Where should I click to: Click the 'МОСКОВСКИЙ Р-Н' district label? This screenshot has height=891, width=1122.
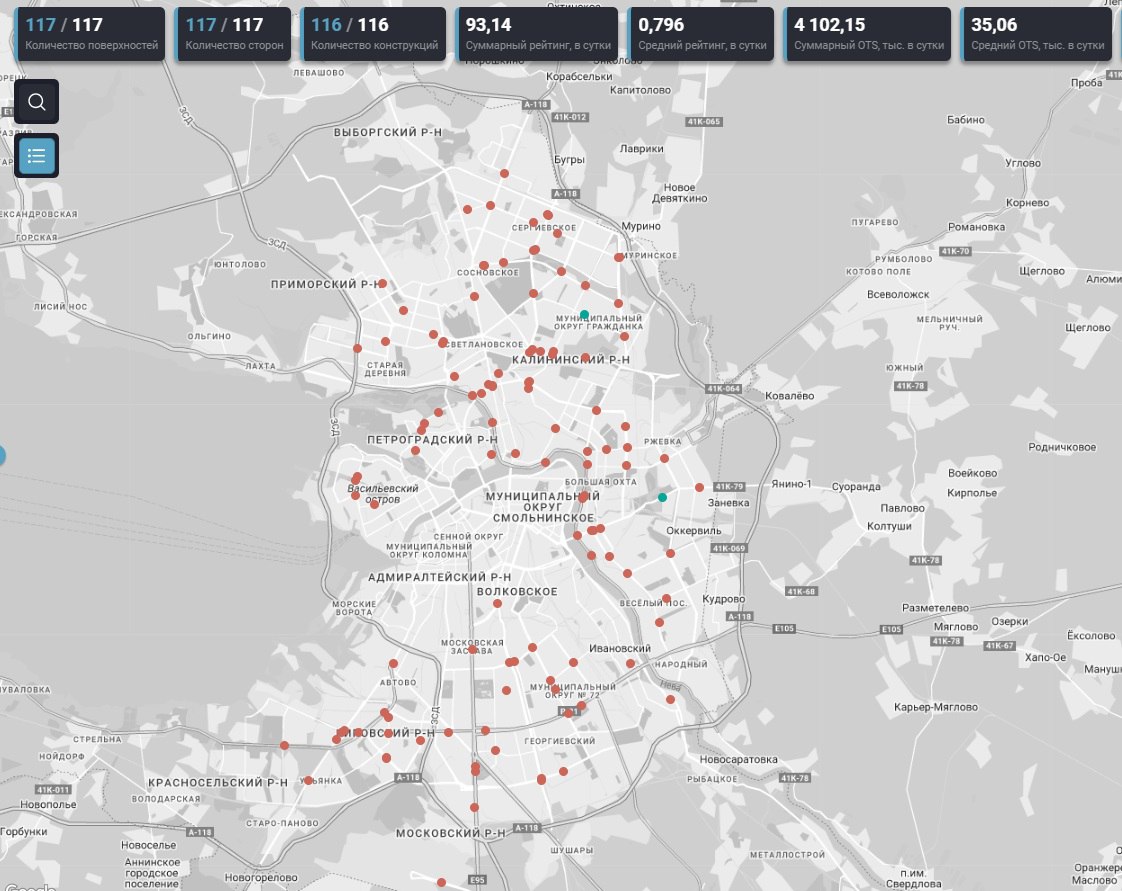click(x=451, y=834)
